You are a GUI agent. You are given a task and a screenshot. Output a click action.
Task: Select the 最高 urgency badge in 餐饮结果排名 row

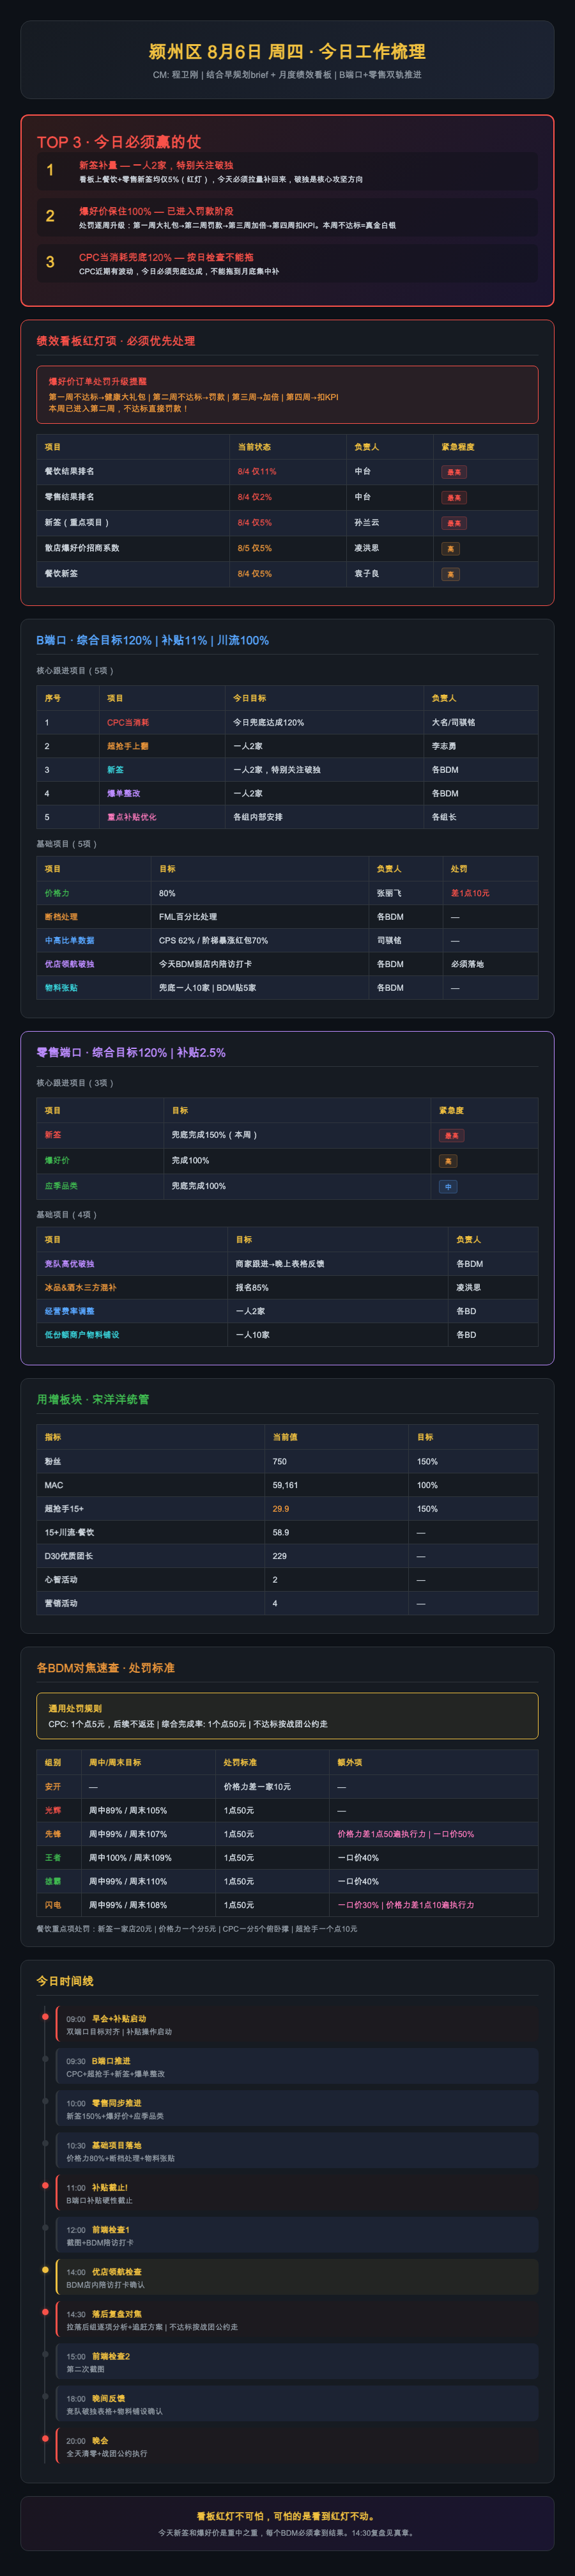pyautogui.click(x=454, y=472)
